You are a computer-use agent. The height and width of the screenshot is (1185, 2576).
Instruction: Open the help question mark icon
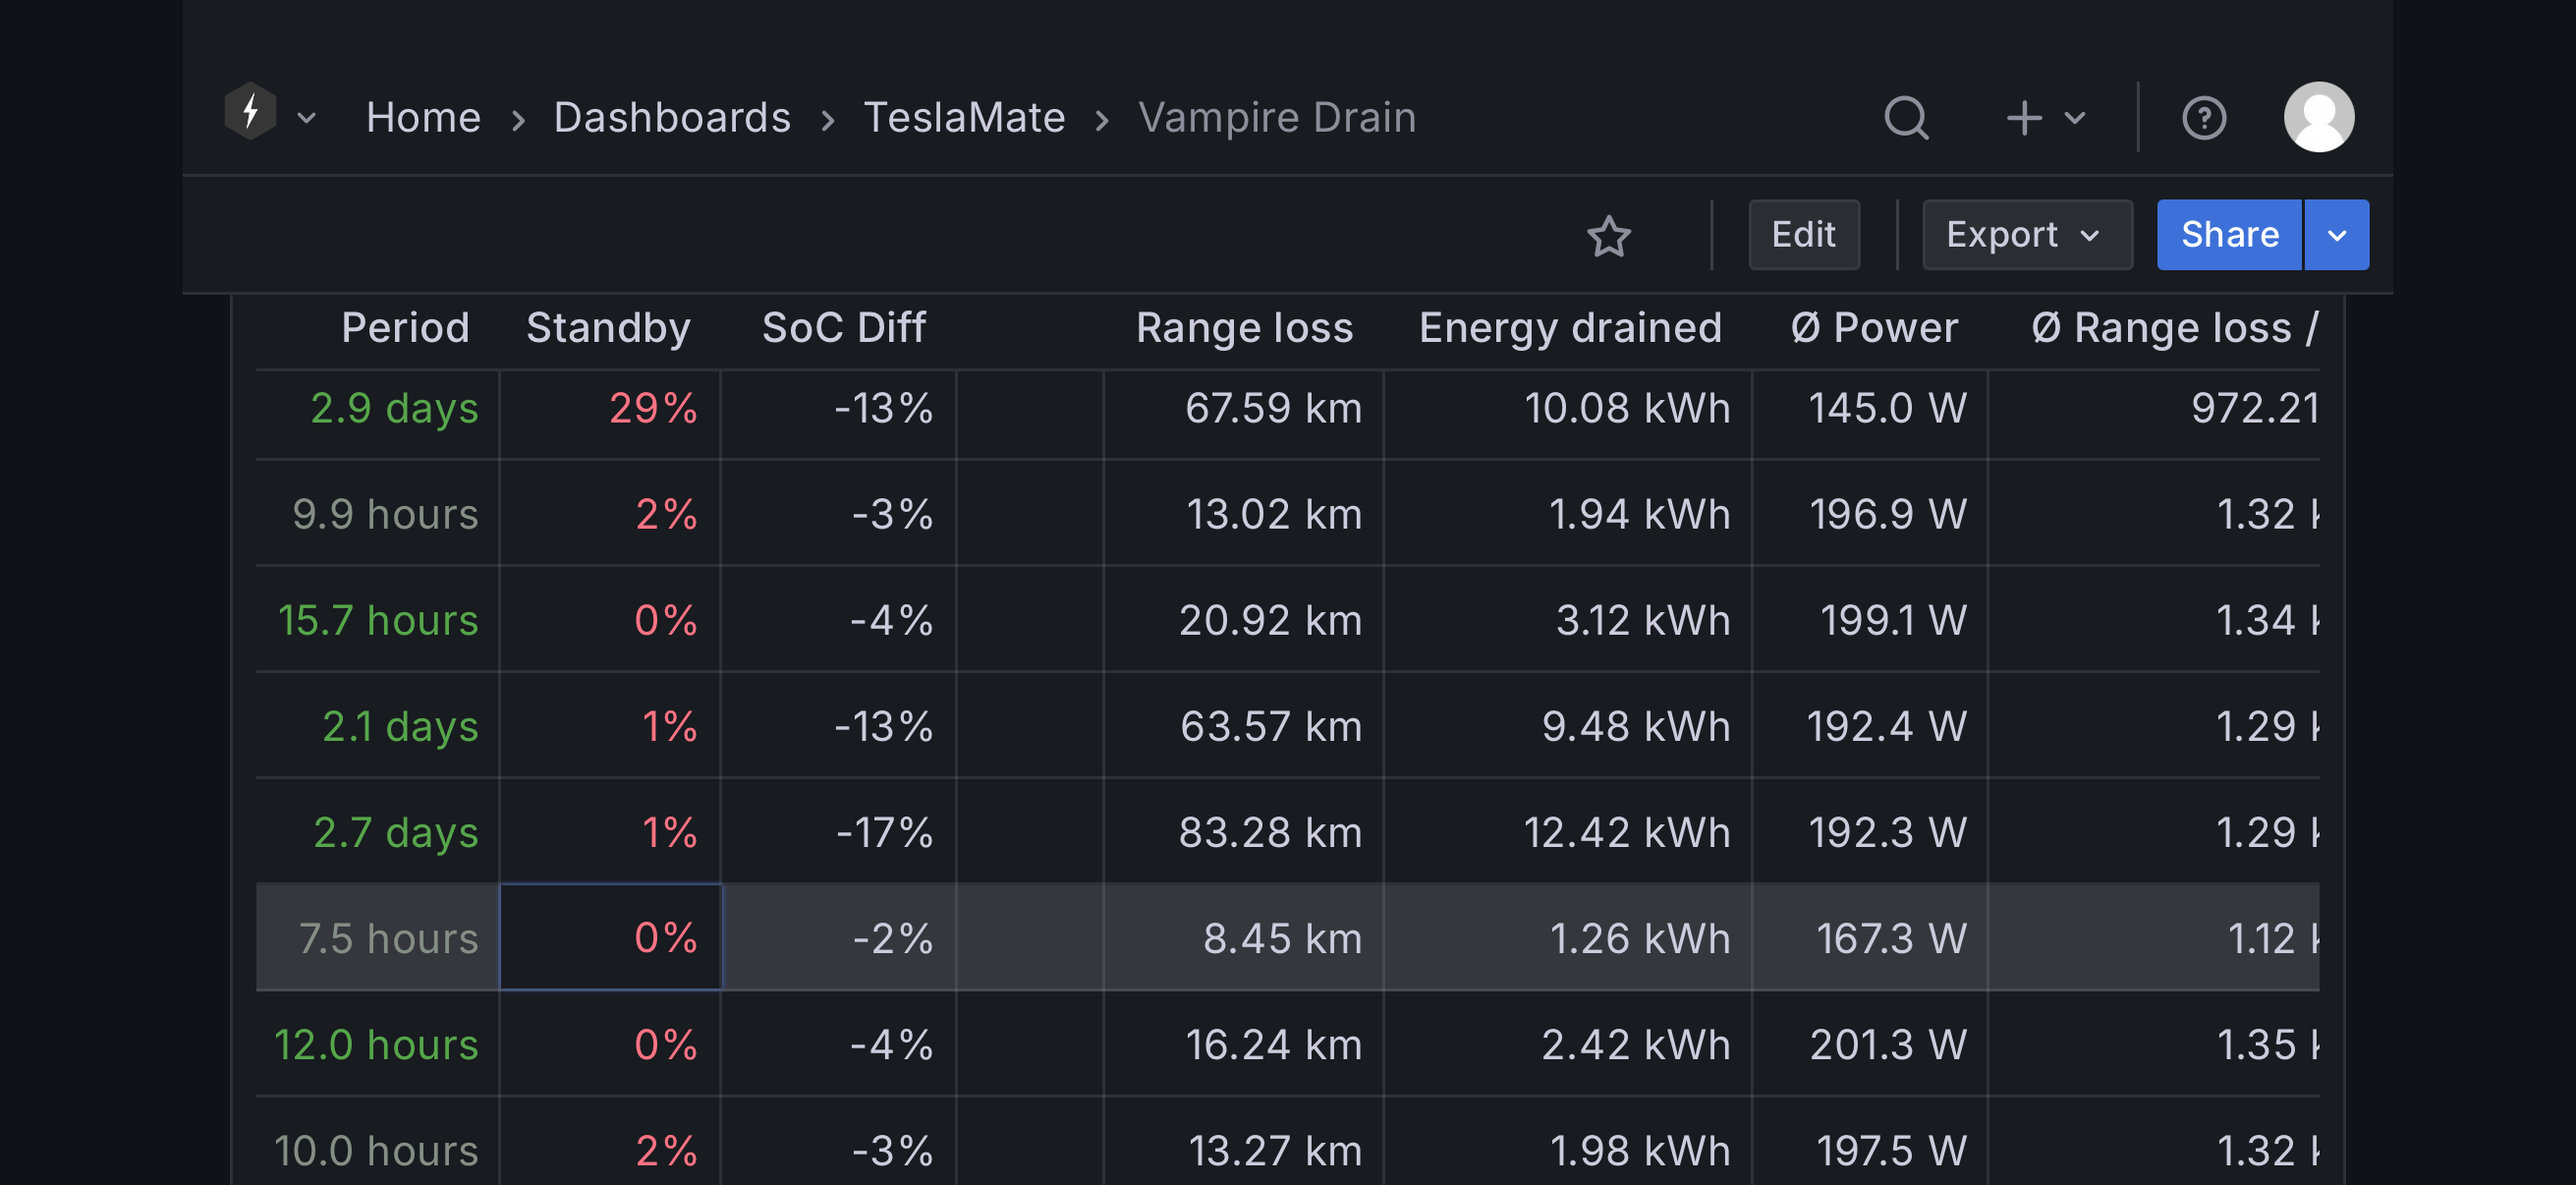(x=2203, y=118)
